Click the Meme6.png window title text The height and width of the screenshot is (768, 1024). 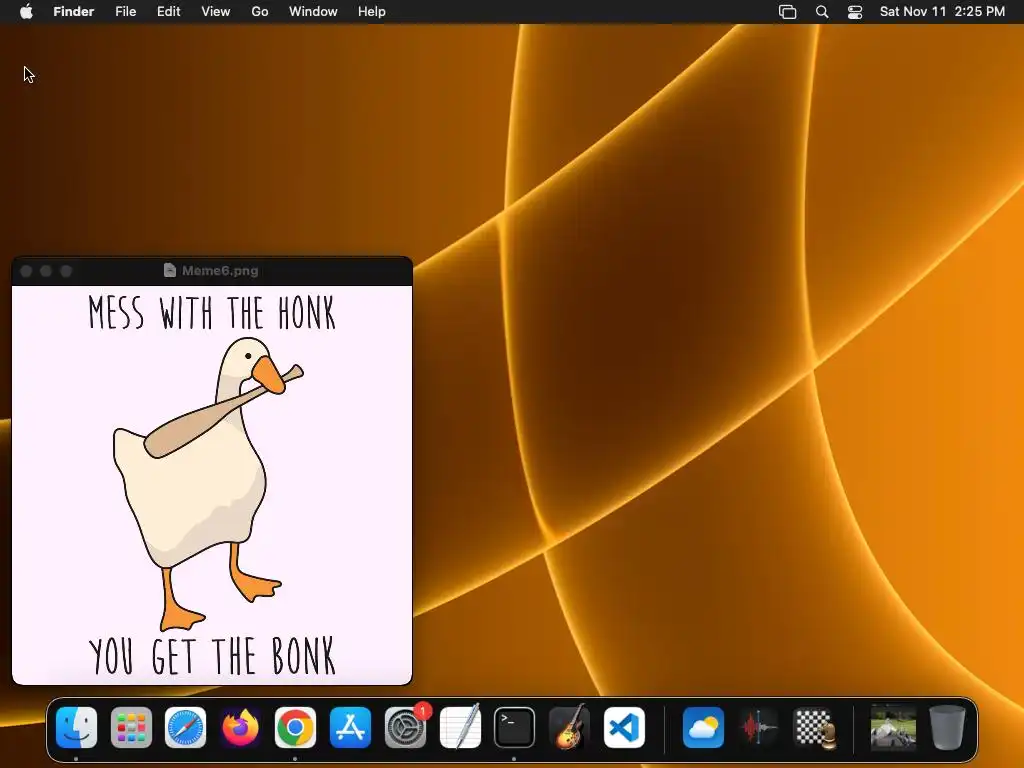(x=220, y=270)
